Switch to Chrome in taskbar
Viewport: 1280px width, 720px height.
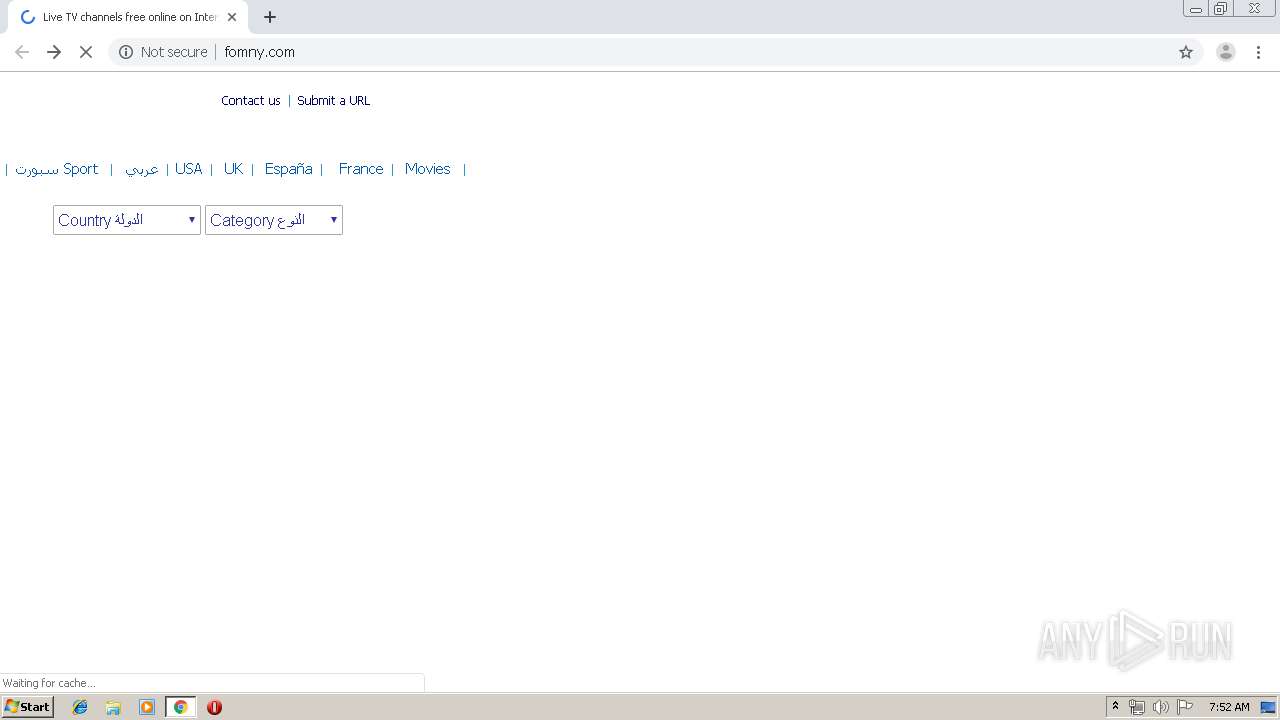tap(180, 707)
